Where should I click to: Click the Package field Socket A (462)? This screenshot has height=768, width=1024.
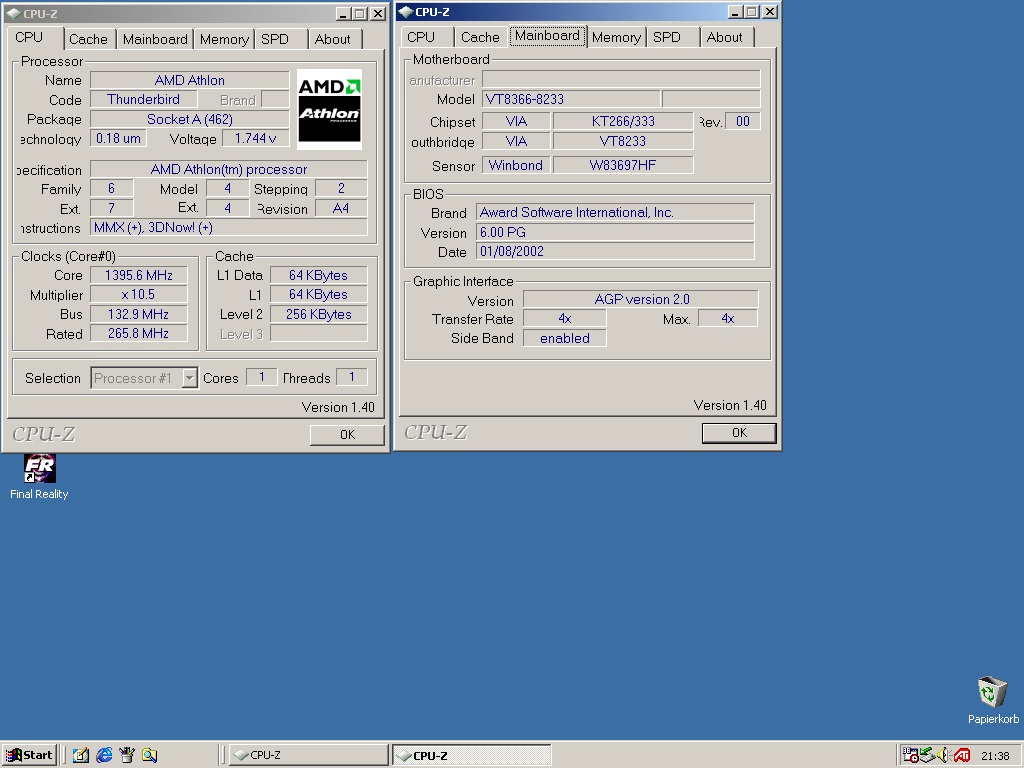pyautogui.click(x=189, y=119)
